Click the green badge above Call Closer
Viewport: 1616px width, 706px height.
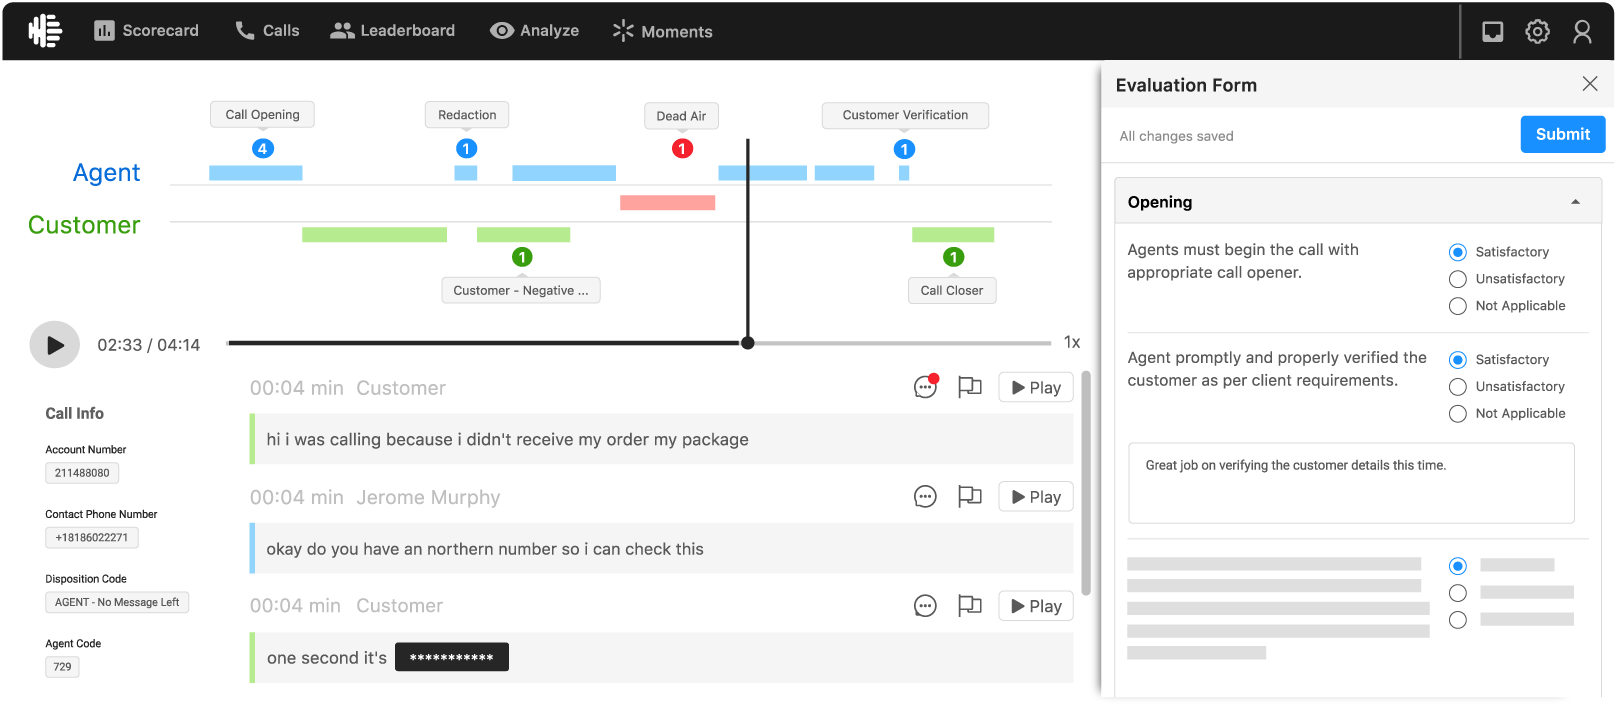[x=954, y=257]
